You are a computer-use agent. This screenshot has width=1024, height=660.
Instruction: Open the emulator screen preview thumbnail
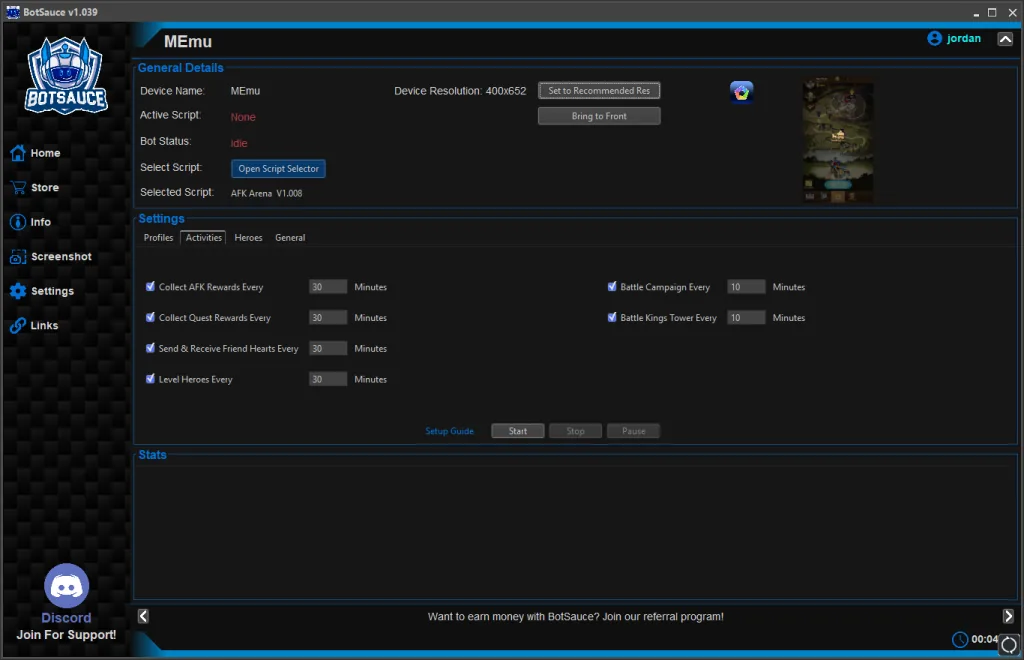838,140
